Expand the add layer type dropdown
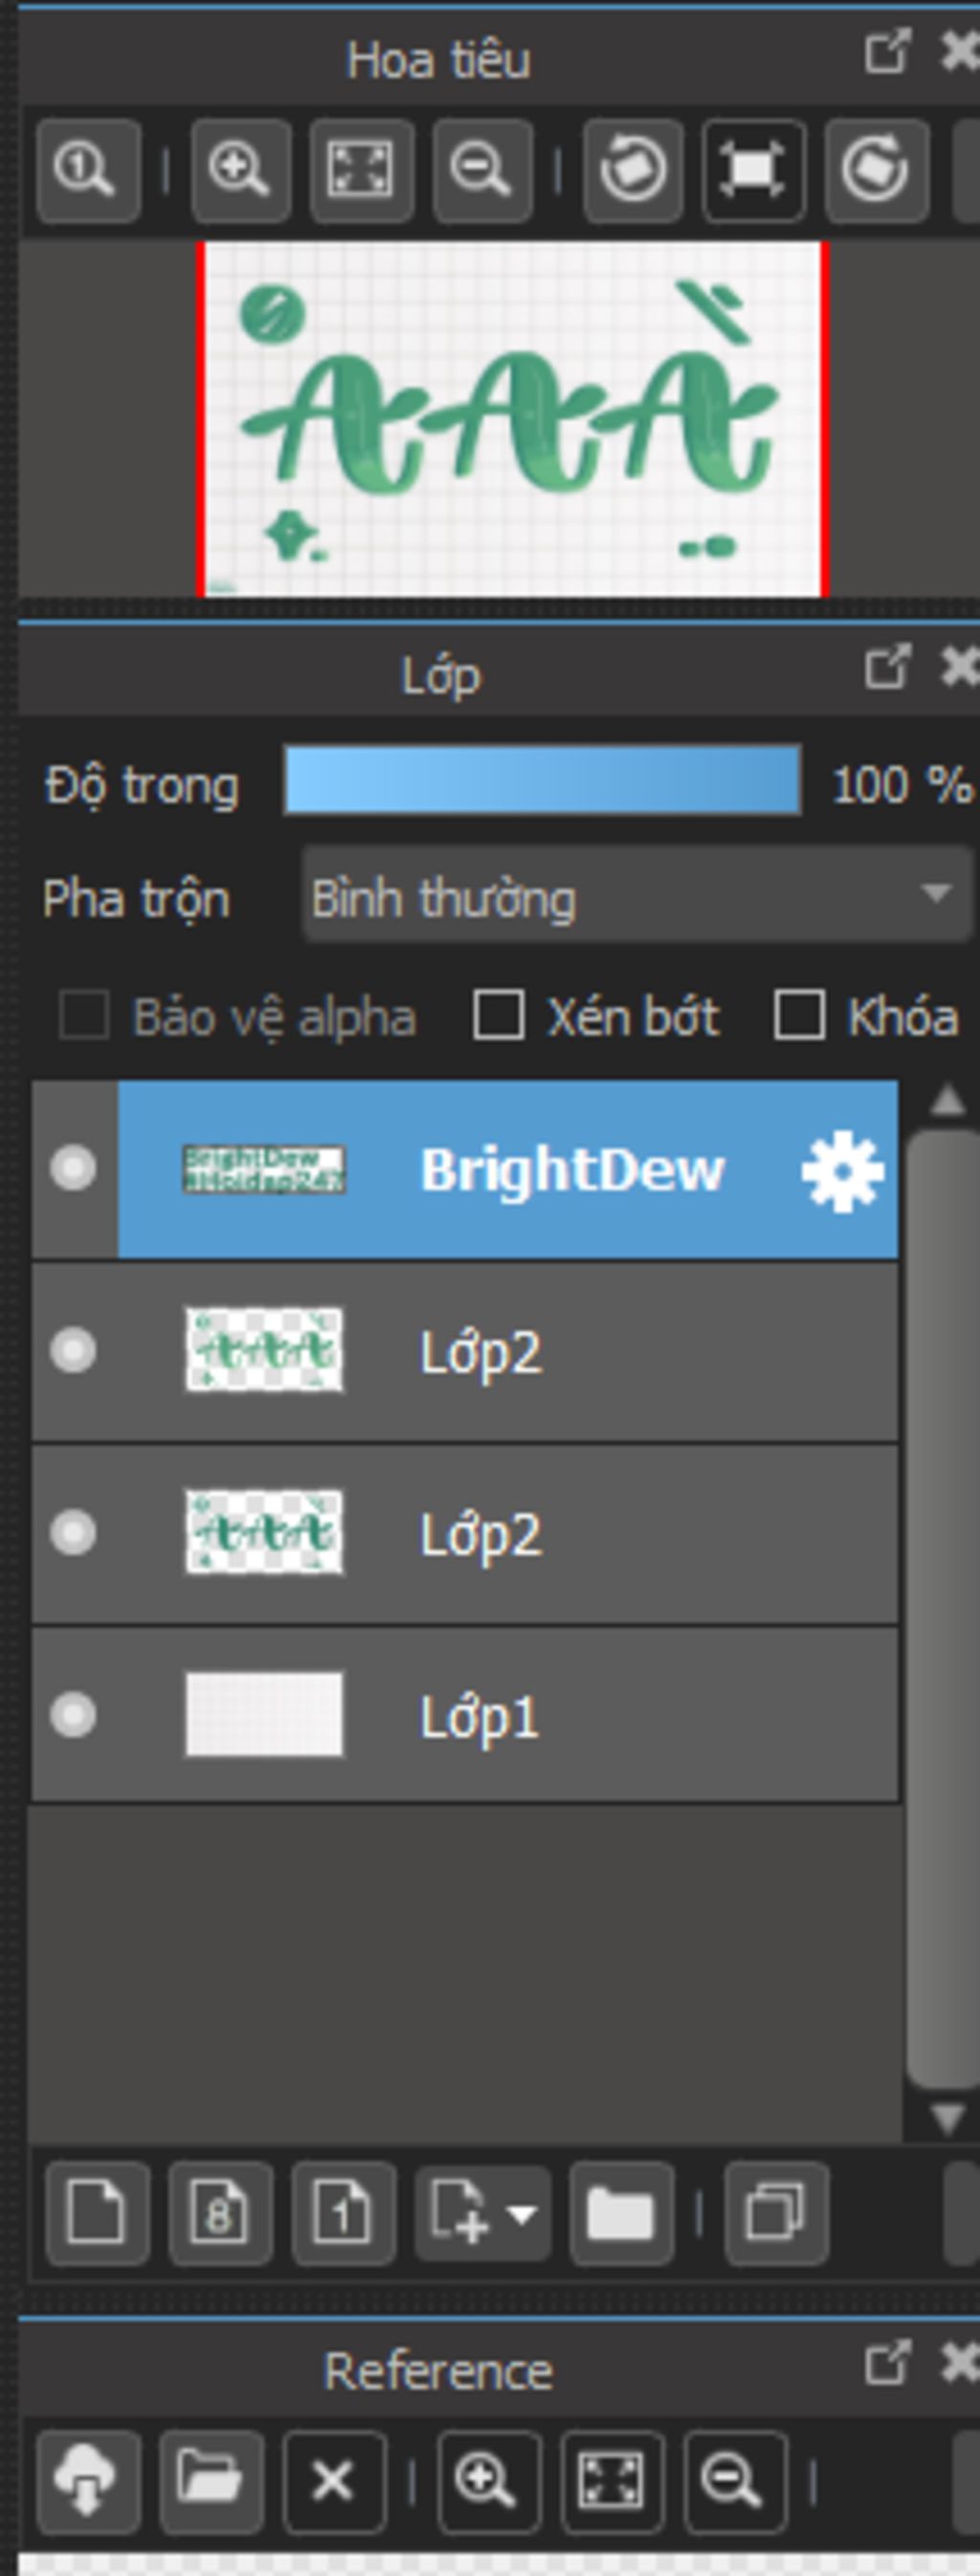The image size is (980, 2576). [483, 2212]
